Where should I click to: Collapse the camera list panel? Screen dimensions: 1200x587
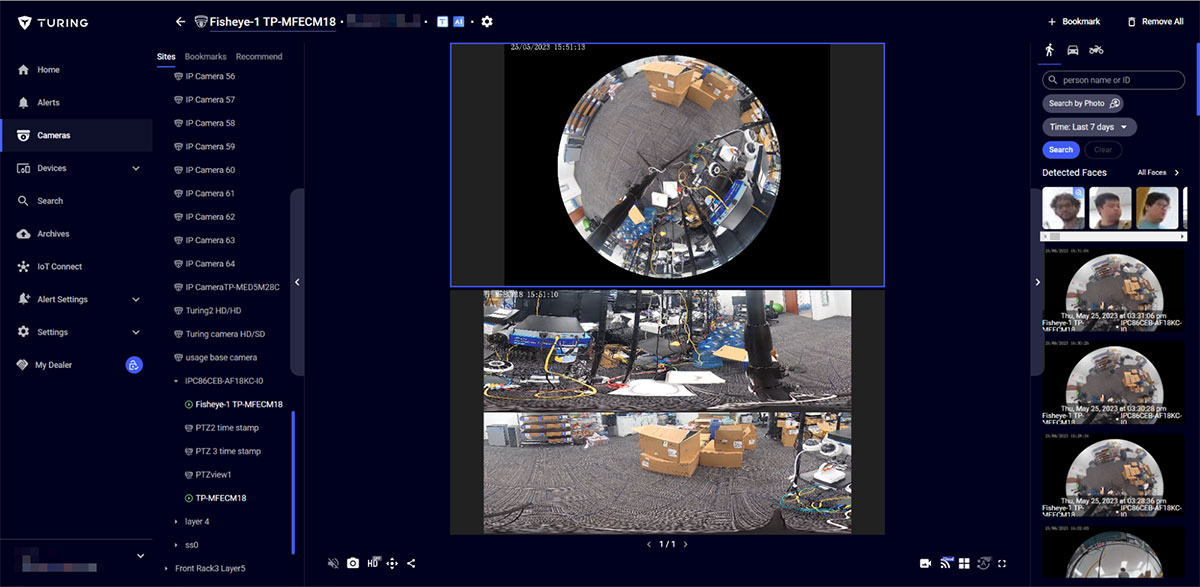297,282
